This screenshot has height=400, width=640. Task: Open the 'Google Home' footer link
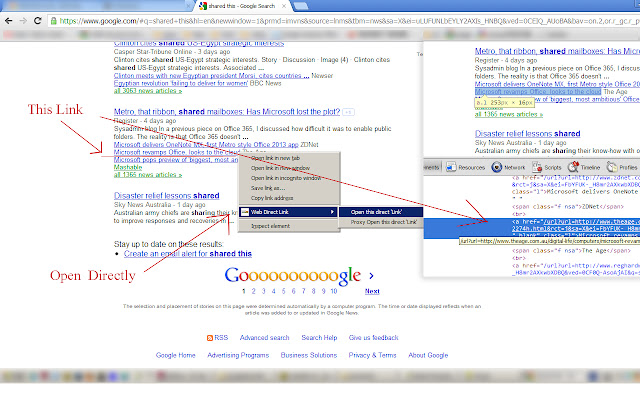click(x=176, y=356)
